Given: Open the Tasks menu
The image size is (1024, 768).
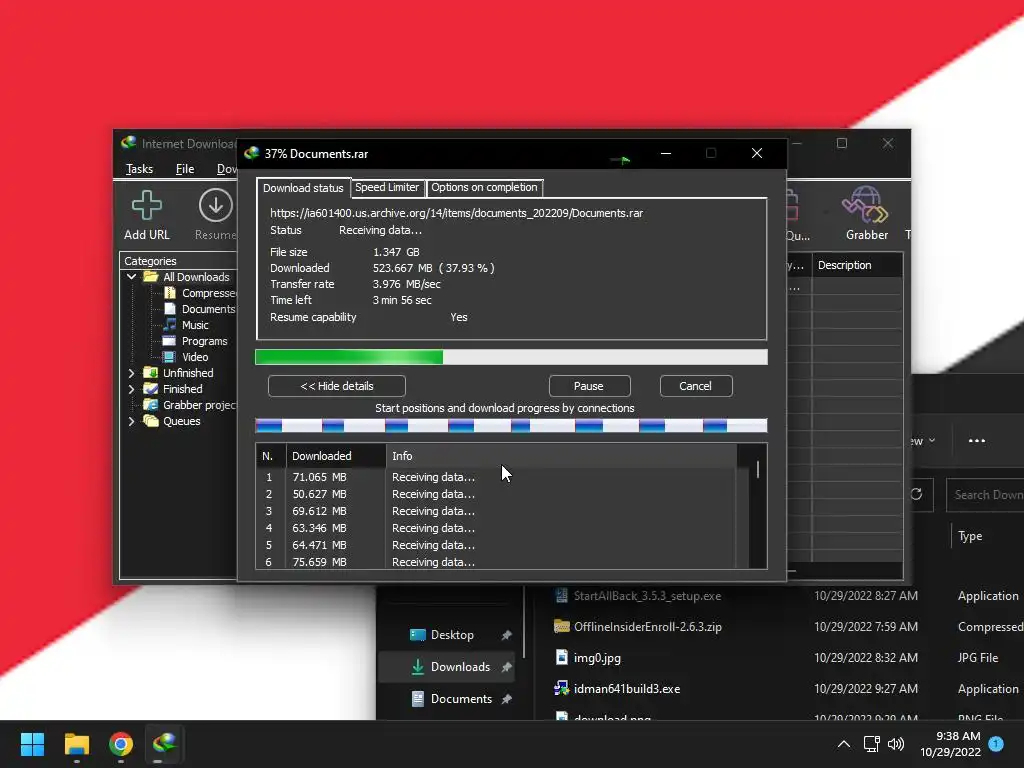Looking at the screenshot, I should pos(139,169).
